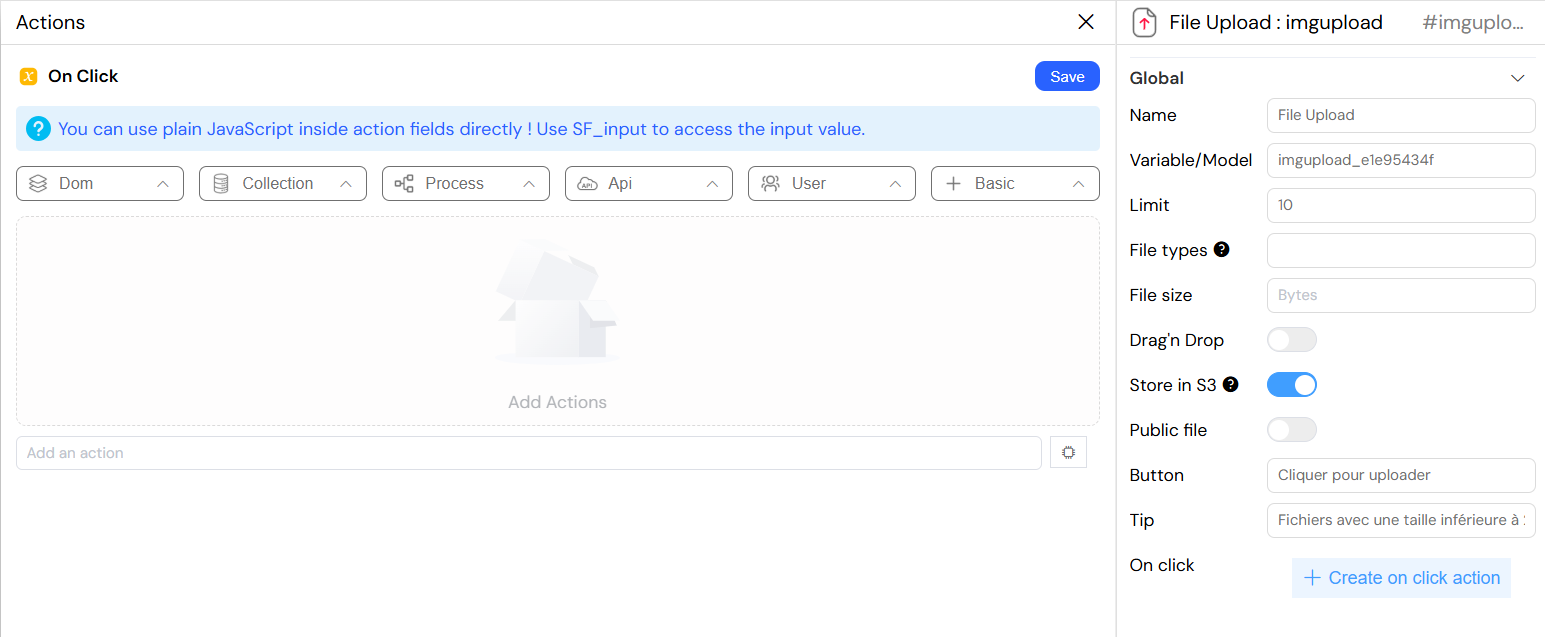Image resolution: width=1545 pixels, height=637 pixels.
Task: Click the File types input field
Action: 1401,250
